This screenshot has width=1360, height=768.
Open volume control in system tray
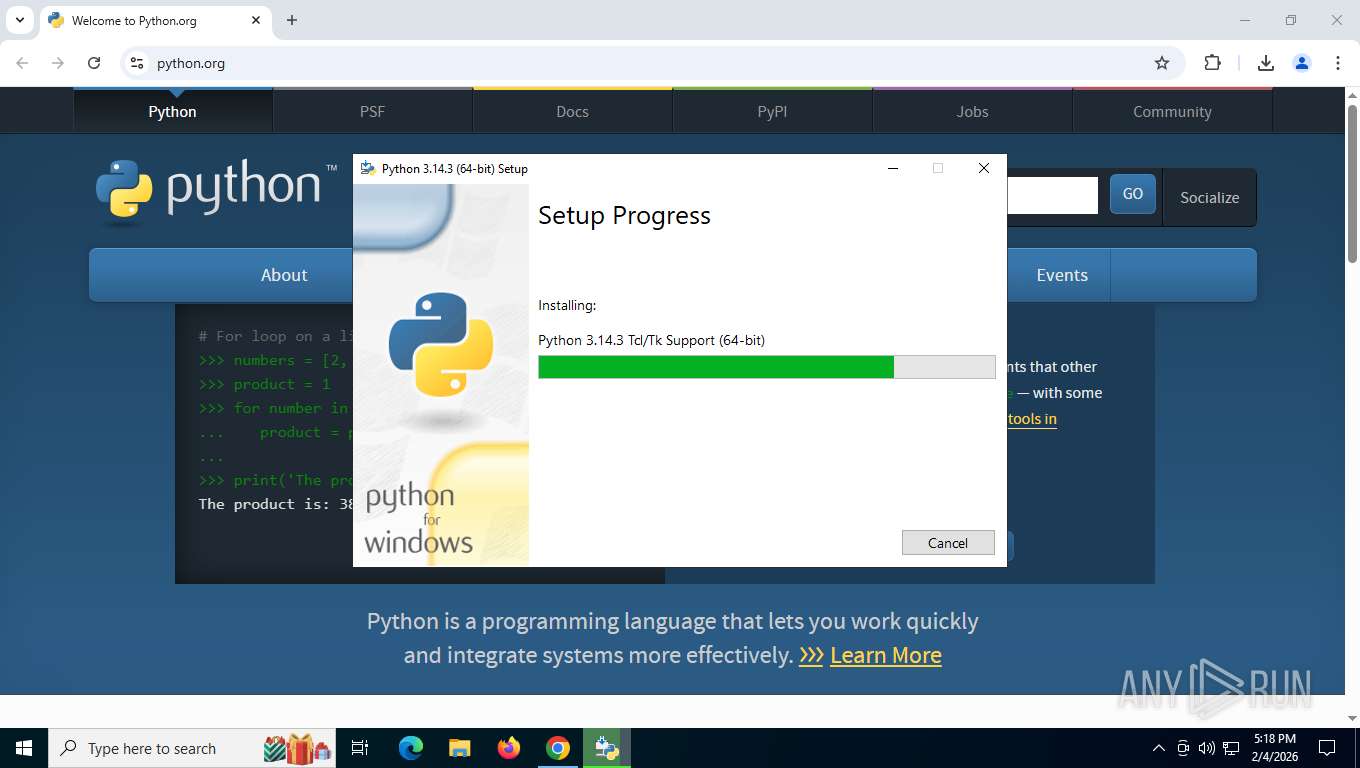pos(1207,748)
